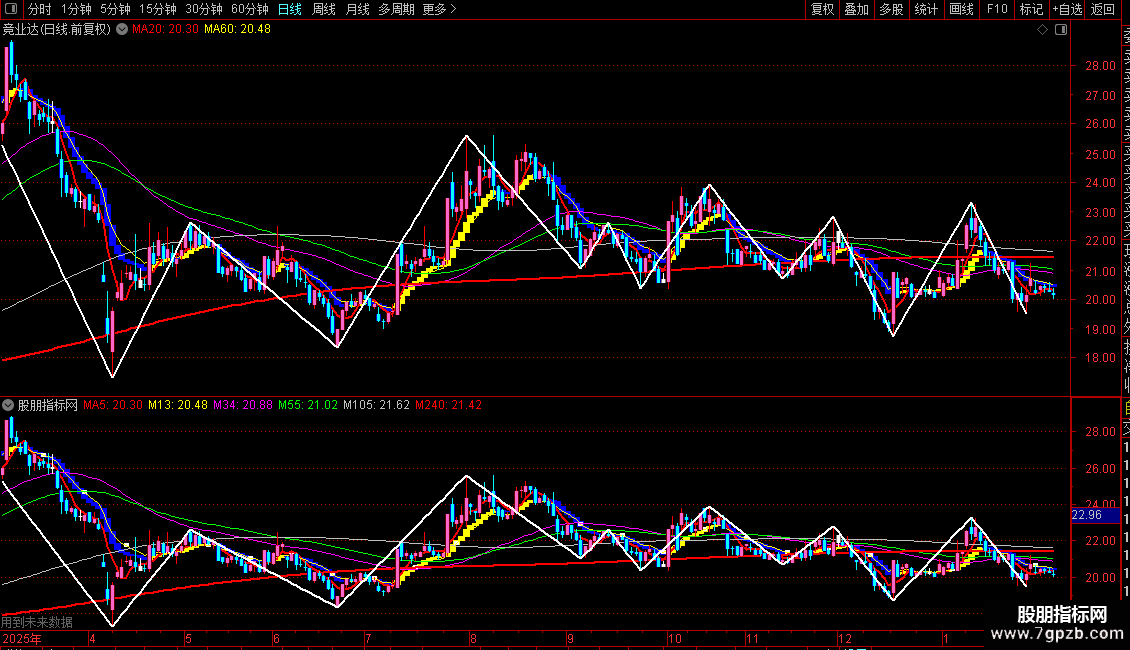Click the 复权 button
1130x650 pixels.
pos(822,9)
